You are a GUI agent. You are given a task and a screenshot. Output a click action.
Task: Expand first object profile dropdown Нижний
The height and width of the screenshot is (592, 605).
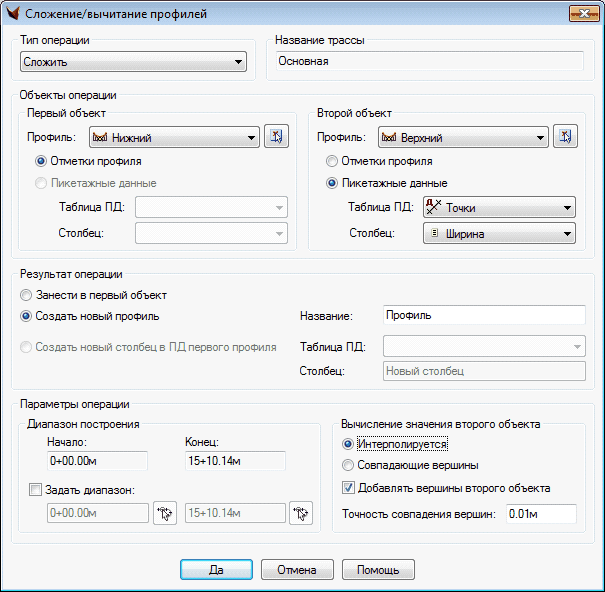pos(174,138)
